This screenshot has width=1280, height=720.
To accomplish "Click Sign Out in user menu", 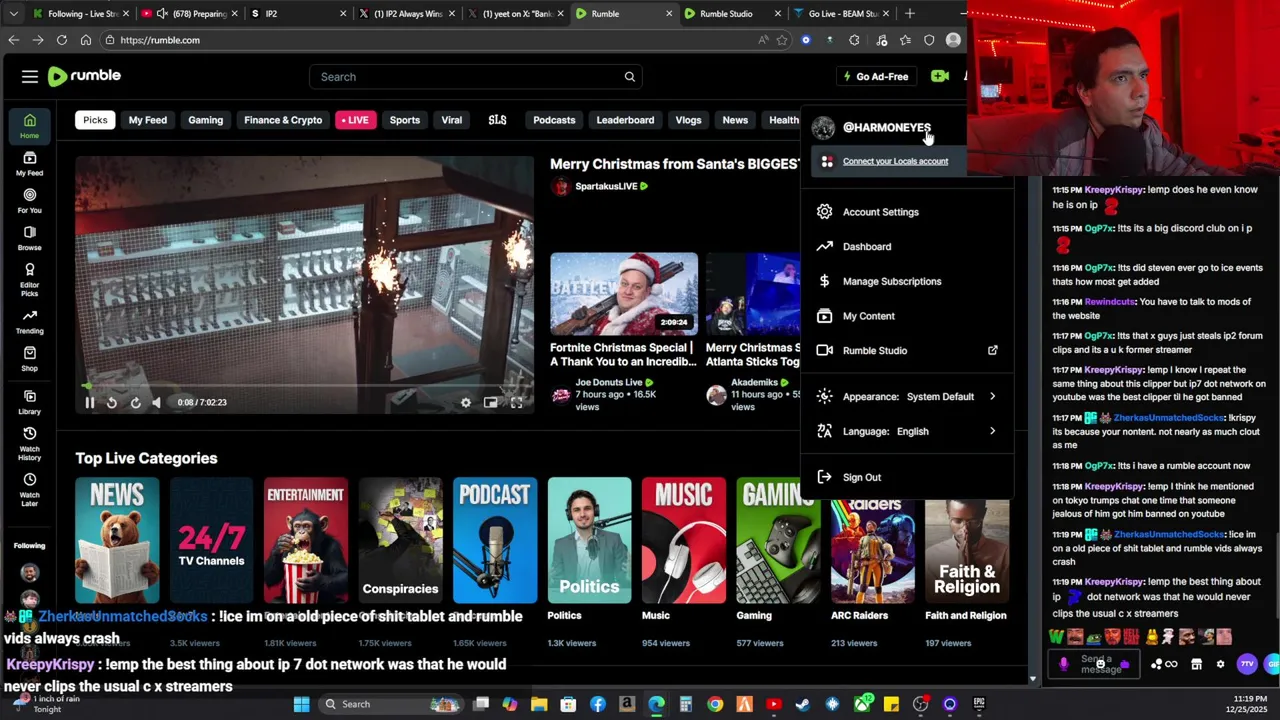I will click(908, 477).
